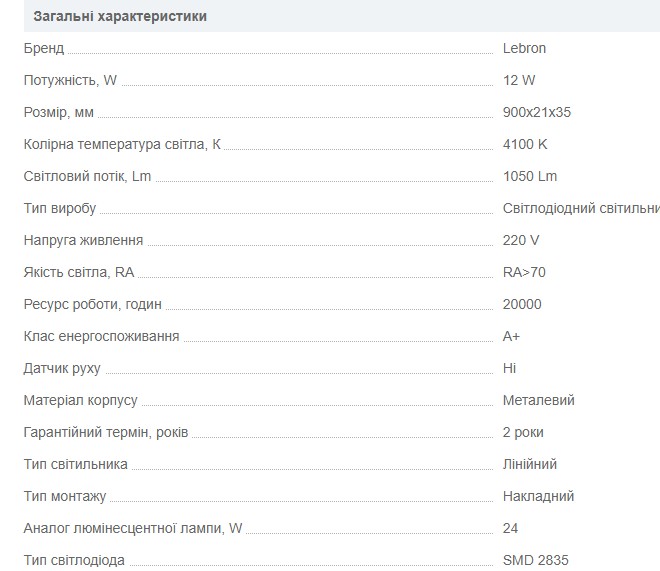Click the SMD 2835 LED type value

(x=535, y=560)
